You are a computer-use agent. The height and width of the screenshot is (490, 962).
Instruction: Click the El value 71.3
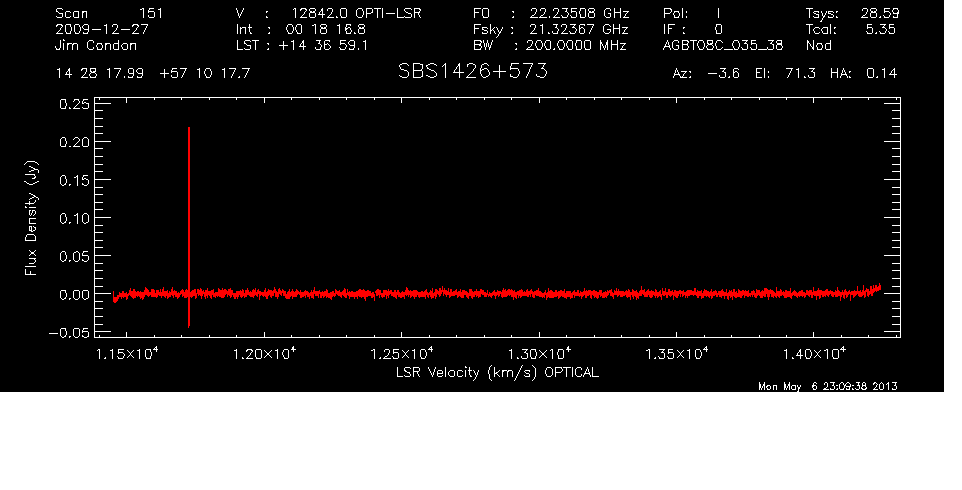pos(801,74)
